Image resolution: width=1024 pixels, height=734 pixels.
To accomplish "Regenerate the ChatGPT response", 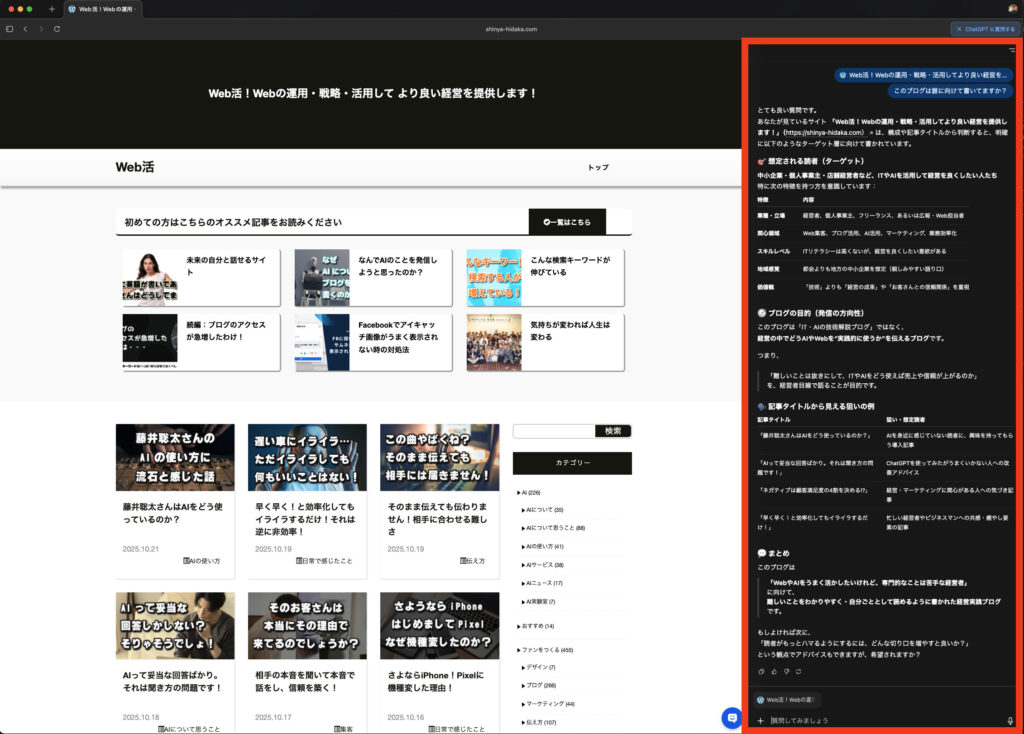I will click(799, 671).
